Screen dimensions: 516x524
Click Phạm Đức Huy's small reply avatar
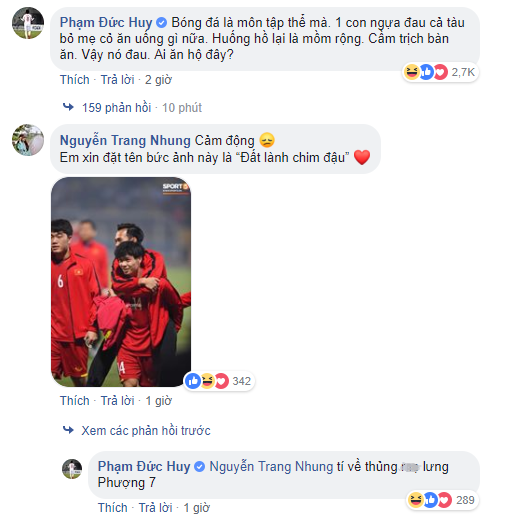pos(72,469)
